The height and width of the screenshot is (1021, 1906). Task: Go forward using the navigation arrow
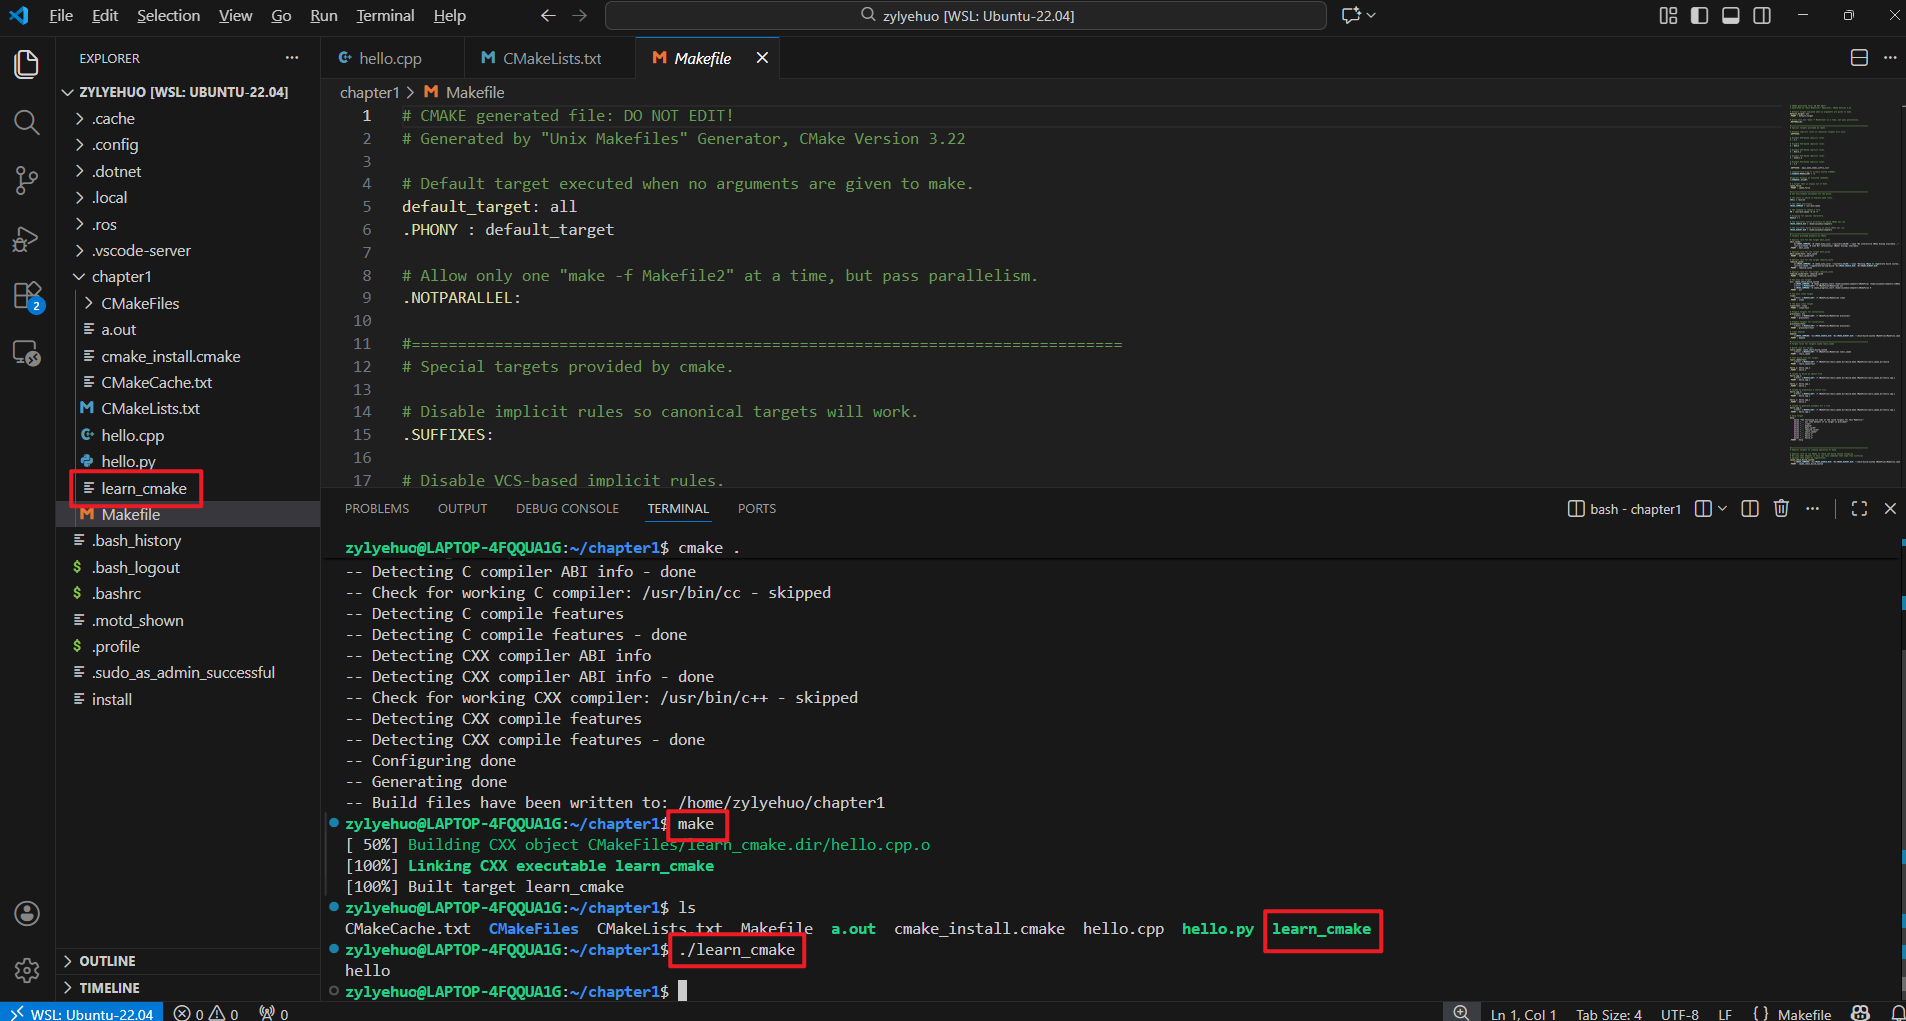pos(580,15)
